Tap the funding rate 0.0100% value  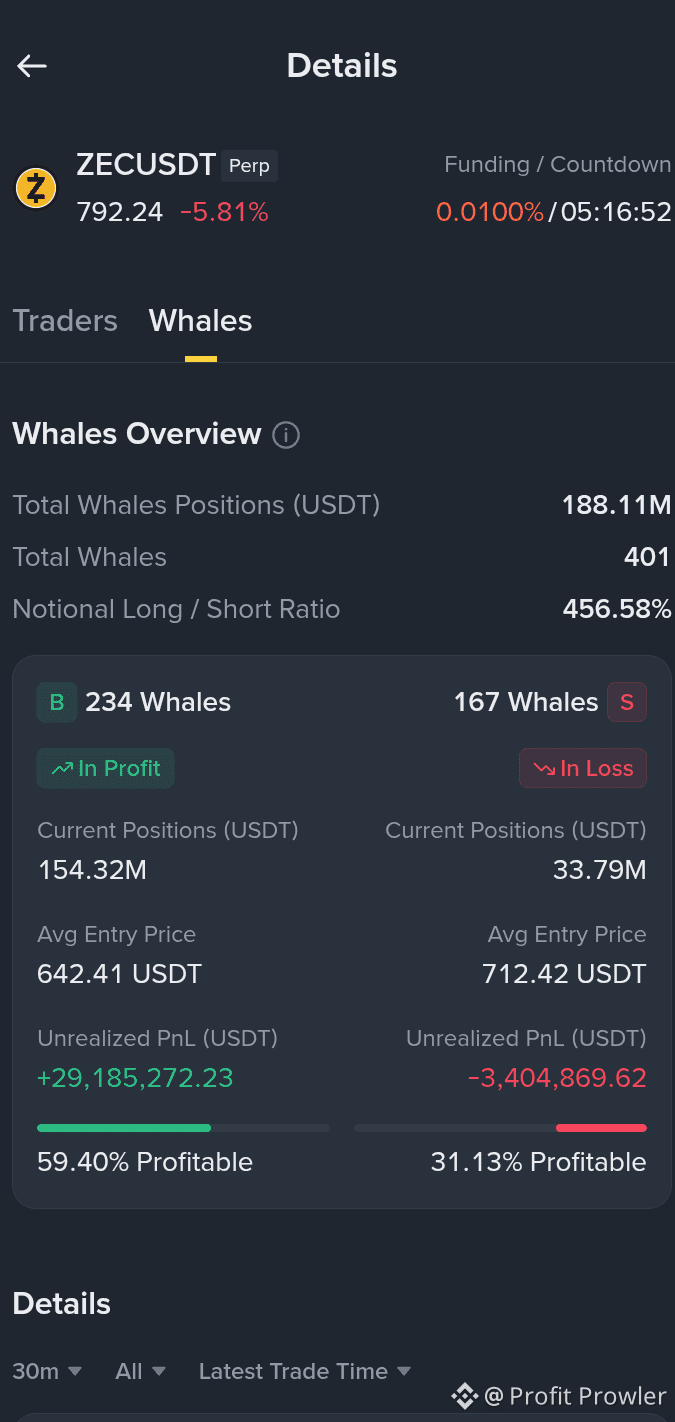click(490, 212)
